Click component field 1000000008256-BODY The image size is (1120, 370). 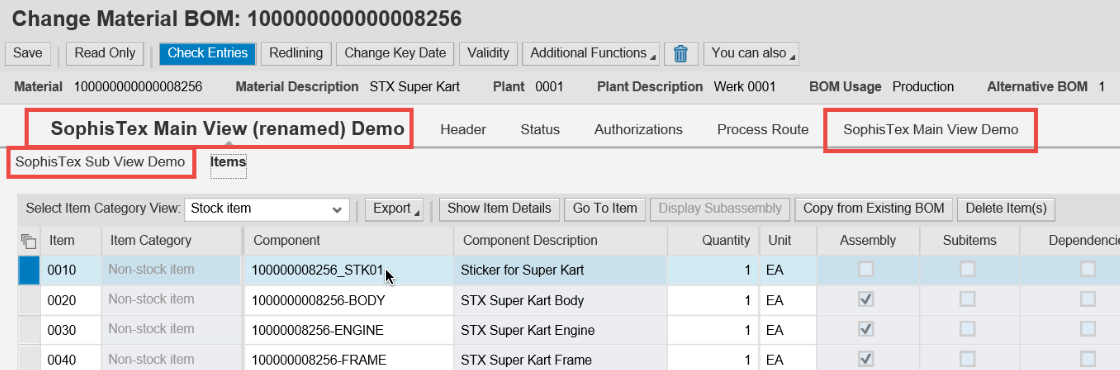[349, 300]
